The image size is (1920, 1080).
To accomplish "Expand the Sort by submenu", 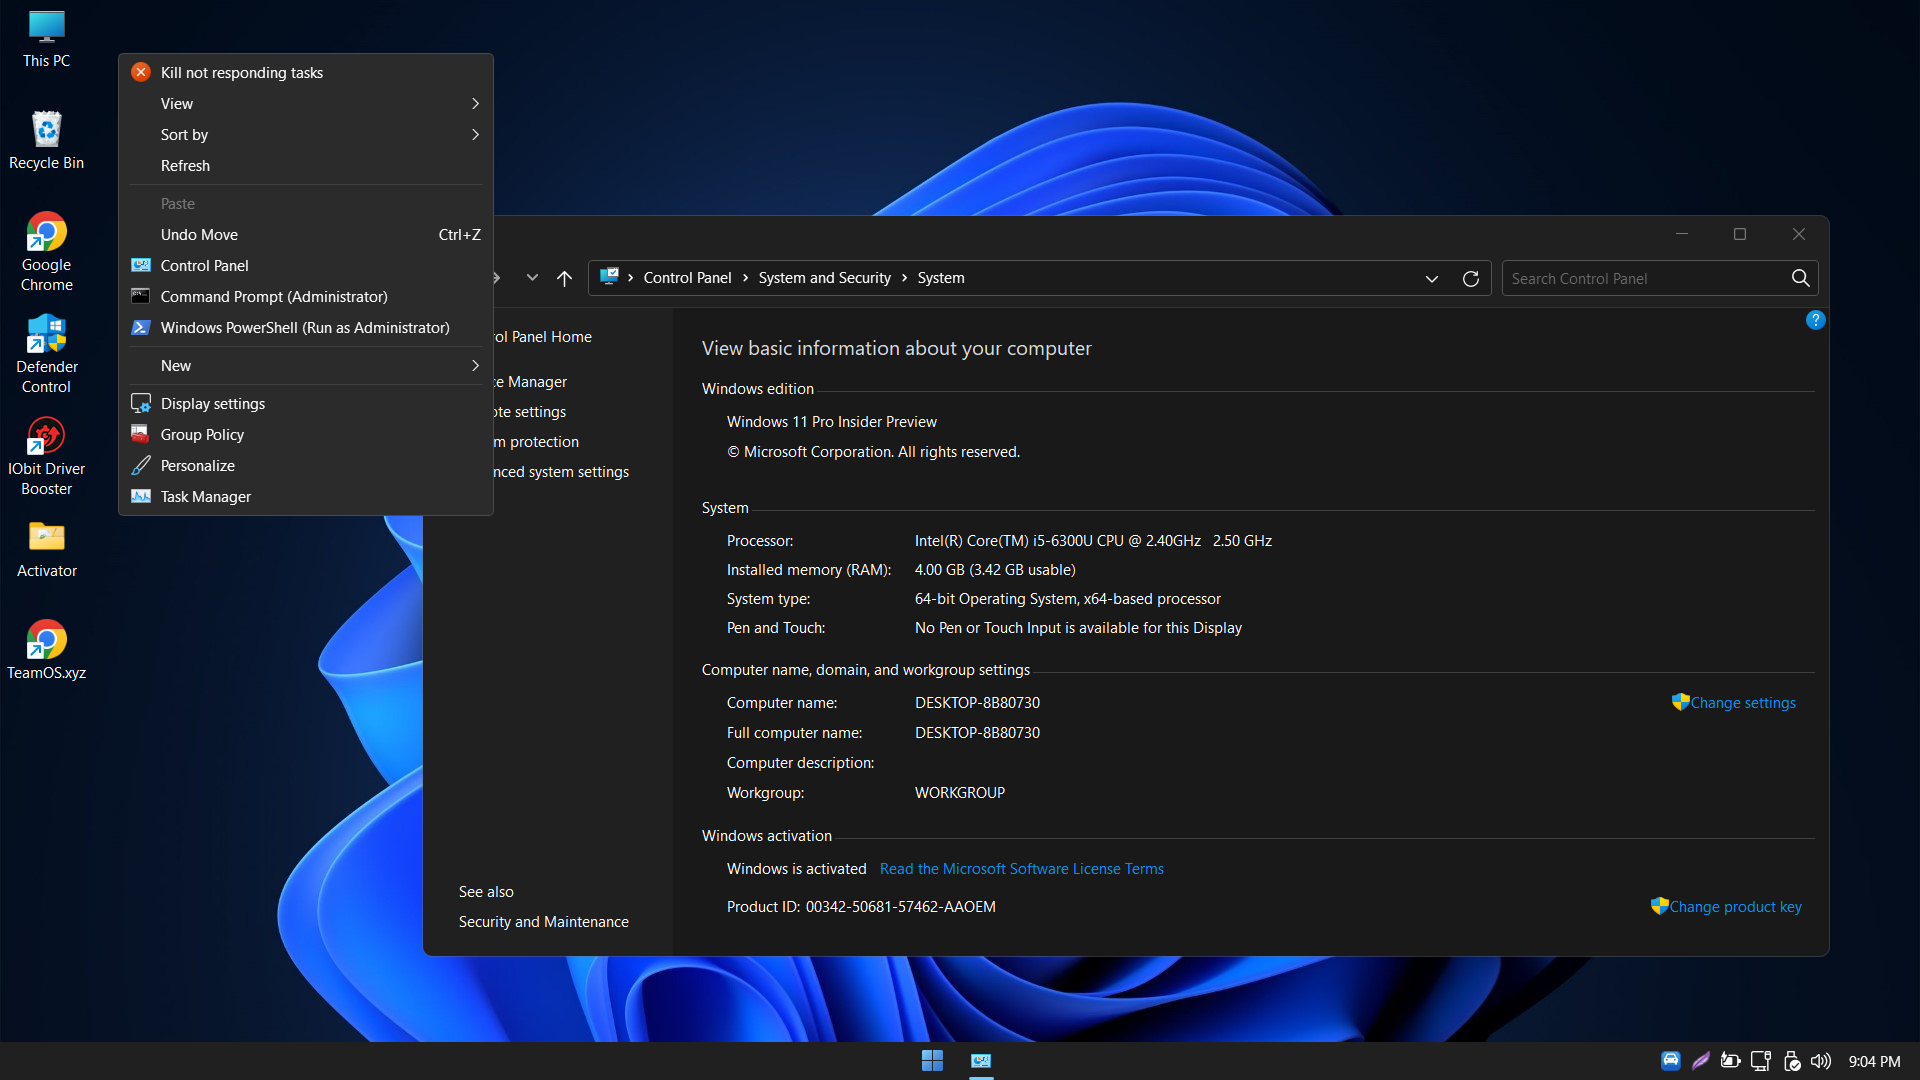I will point(475,135).
